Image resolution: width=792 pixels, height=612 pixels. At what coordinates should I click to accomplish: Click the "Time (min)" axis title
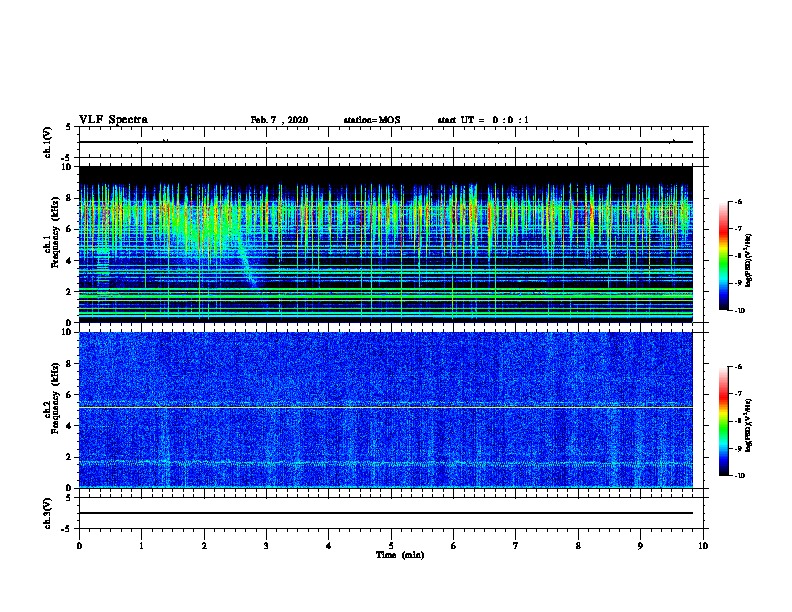click(x=400, y=555)
